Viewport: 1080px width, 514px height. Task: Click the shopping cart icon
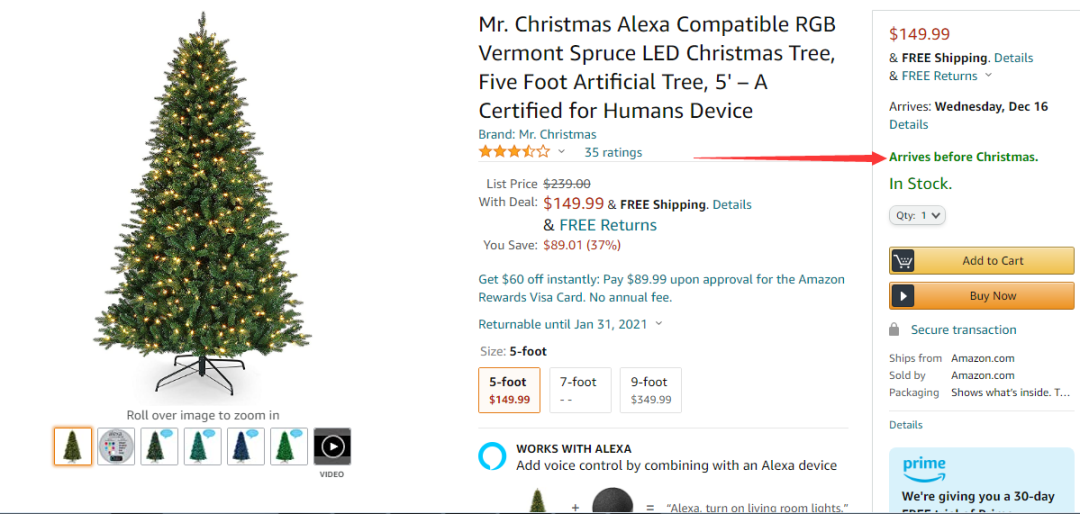[903, 261]
